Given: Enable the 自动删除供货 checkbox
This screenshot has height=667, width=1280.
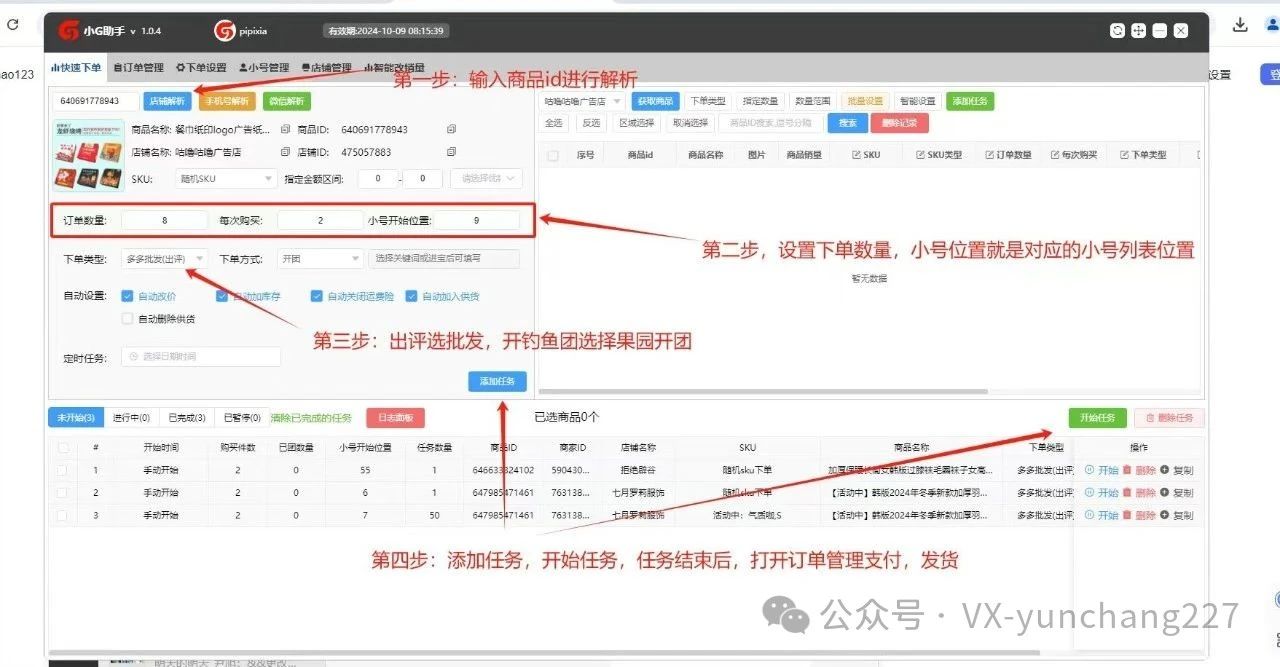Looking at the screenshot, I should [x=127, y=319].
